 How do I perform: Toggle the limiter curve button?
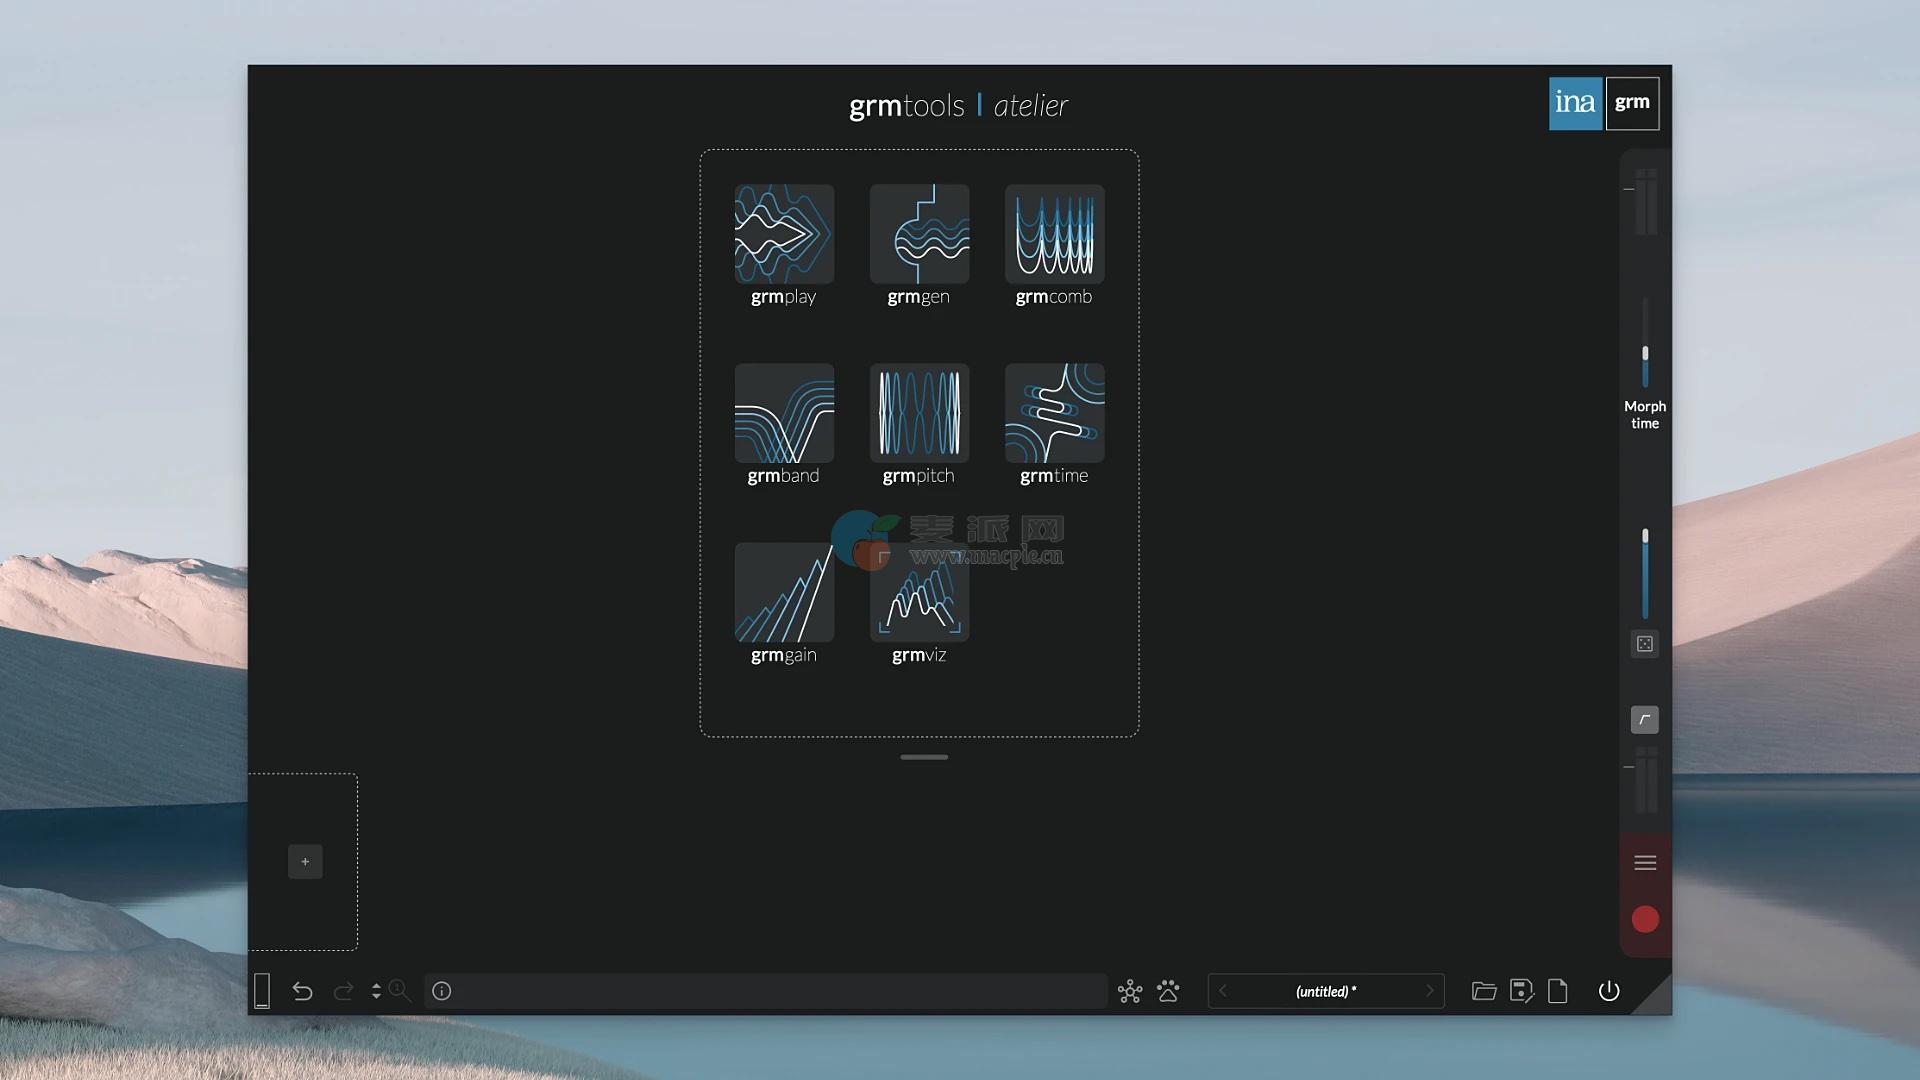tap(1645, 720)
